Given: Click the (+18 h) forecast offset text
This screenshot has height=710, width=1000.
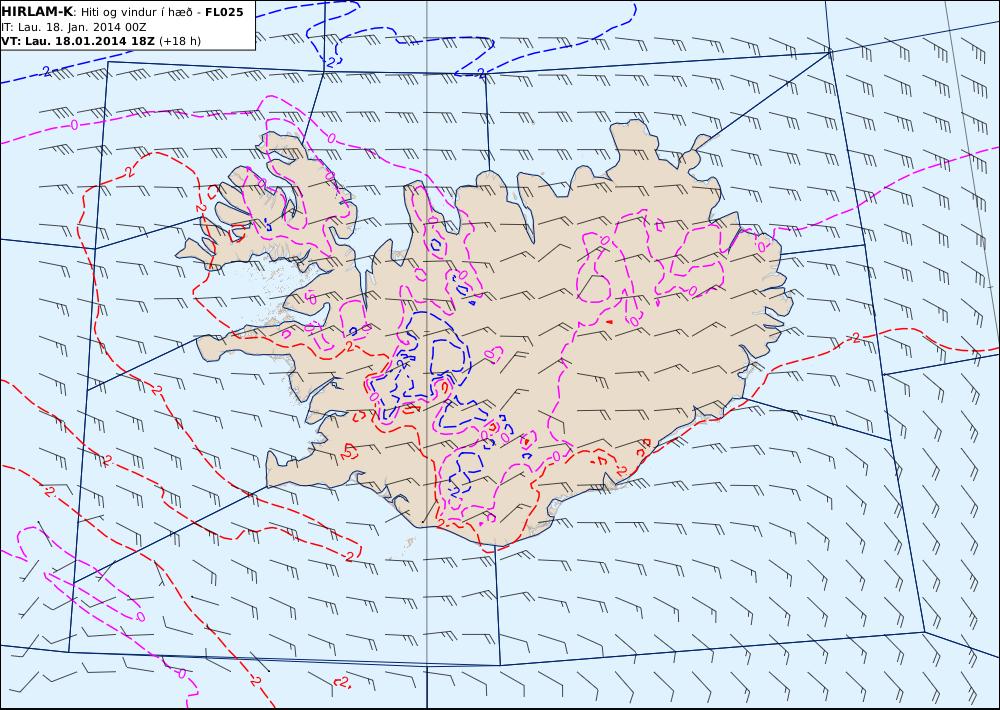Looking at the screenshot, I should 180,41.
